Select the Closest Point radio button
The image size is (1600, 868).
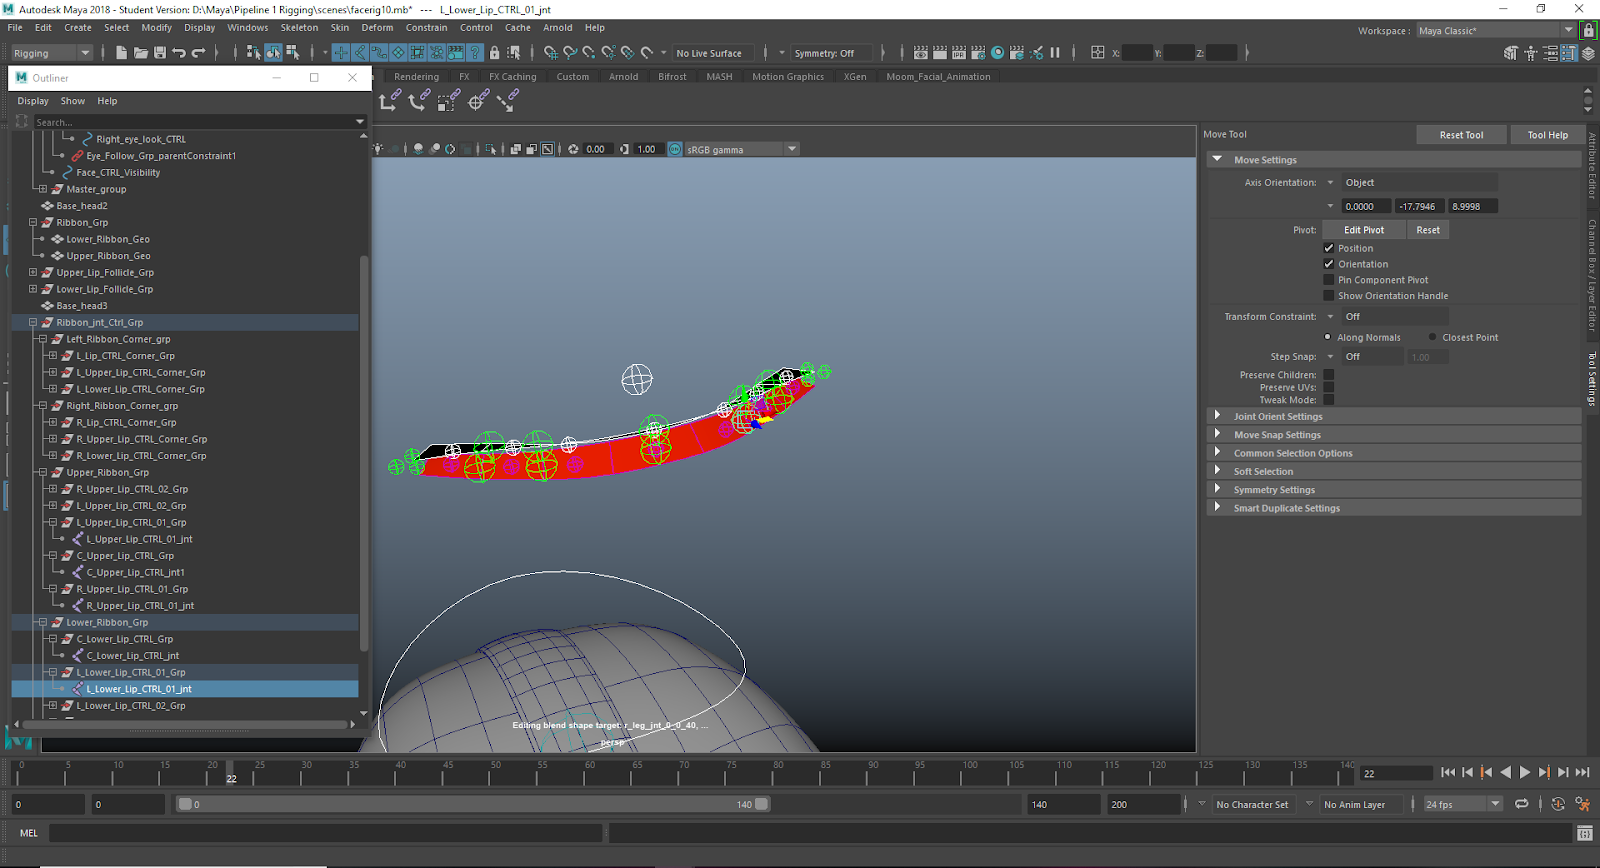point(1433,337)
